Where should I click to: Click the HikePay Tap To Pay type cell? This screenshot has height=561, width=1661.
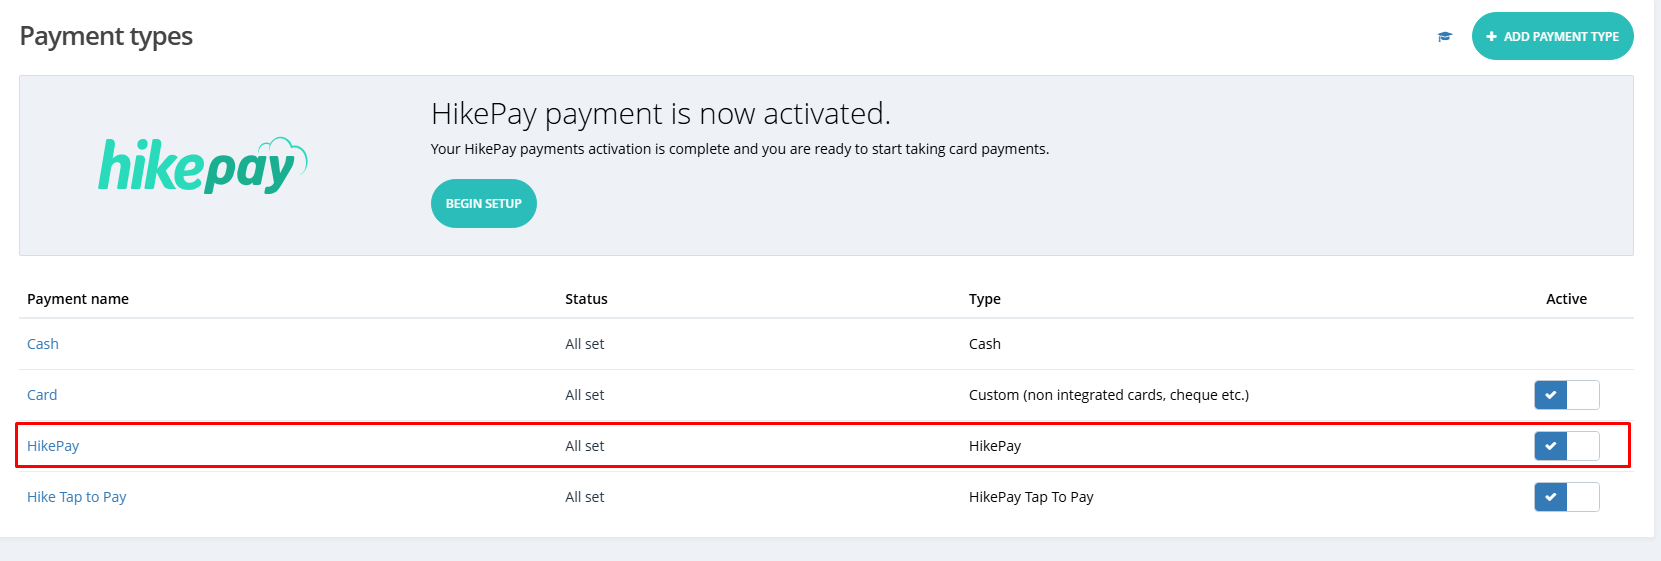(x=1031, y=497)
